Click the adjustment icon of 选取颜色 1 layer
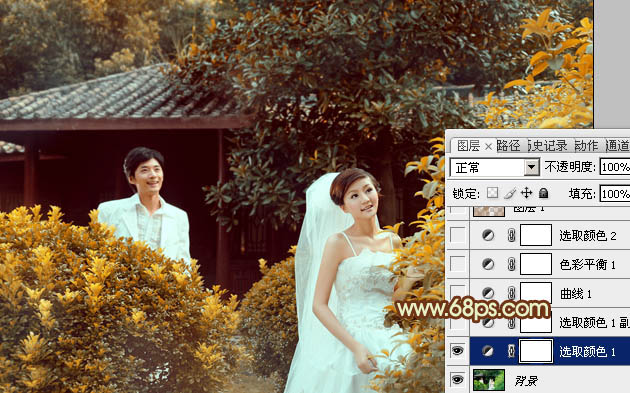The image size is (630, 393). [x=488, y=351]
